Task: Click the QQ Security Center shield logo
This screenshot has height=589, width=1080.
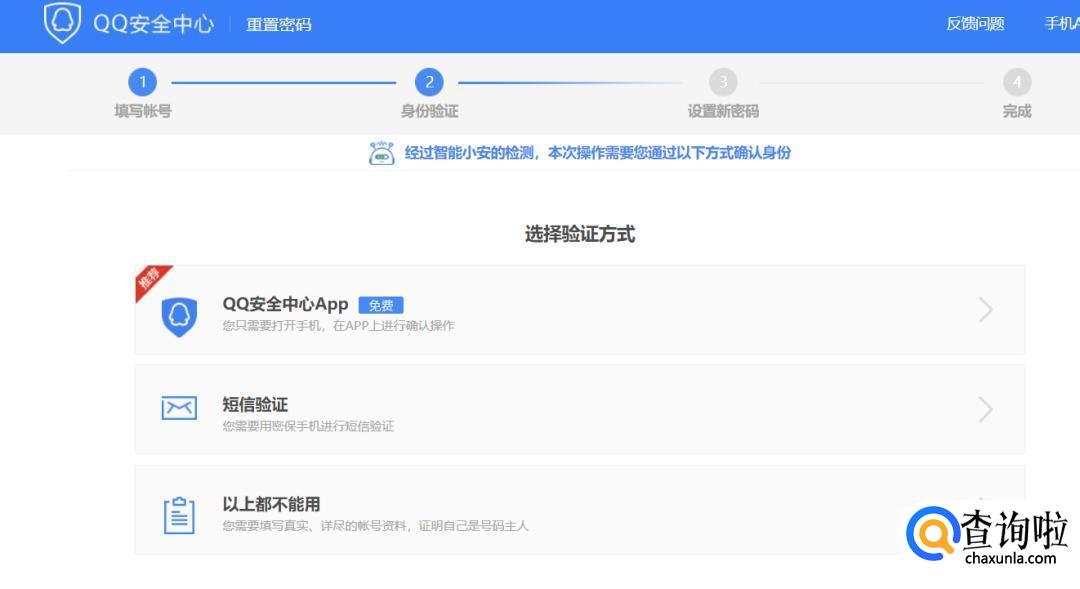Action: point(62,23)
